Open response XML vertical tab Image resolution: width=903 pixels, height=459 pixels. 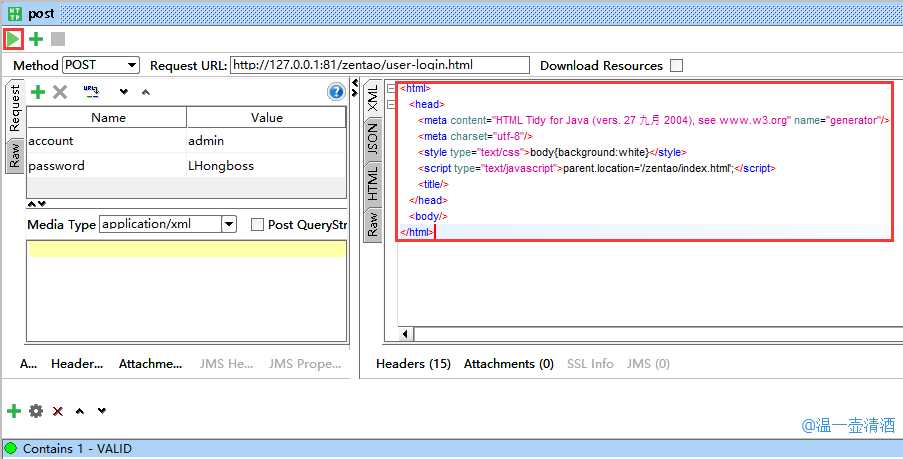pyautogui.click(x=373, y=98)
